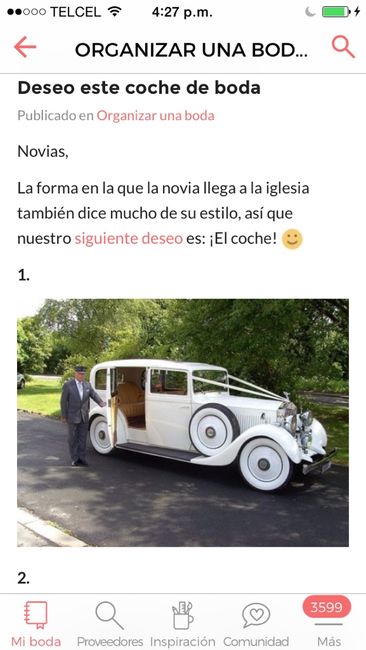Tap the Proveedores magnifier icon
Image resolution: width=366 pixels, height=650 pixels.
109,616
